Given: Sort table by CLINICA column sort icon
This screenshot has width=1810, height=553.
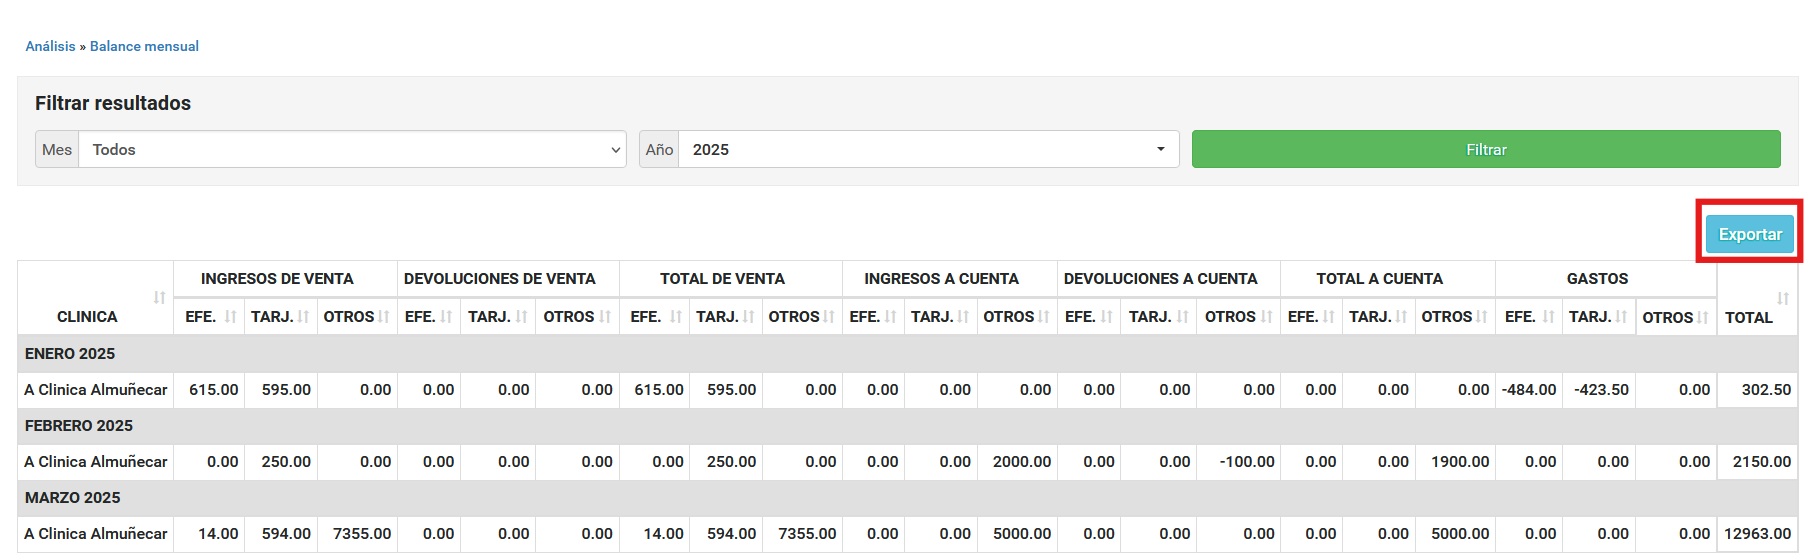Looking at the screenshot, I should (x=159, y=298).
